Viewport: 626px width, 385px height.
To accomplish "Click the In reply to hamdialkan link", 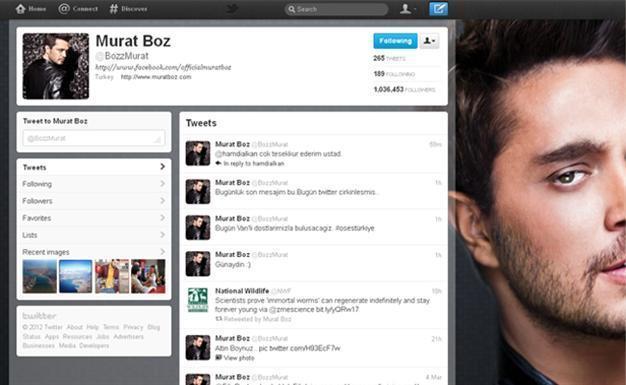I will pyautogui.click(x=254, y=163).
